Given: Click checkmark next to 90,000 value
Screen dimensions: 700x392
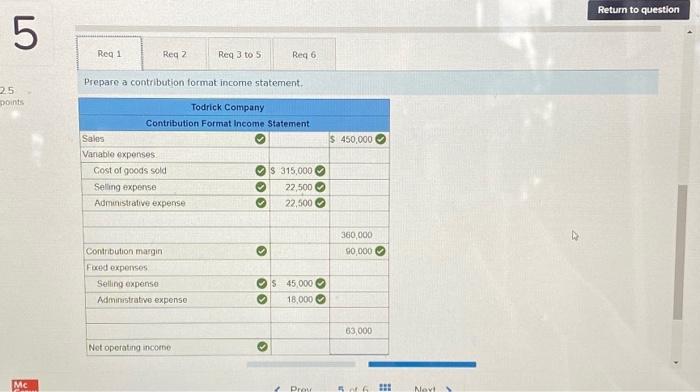Looking at the screenshot, I should pos(380,251).
